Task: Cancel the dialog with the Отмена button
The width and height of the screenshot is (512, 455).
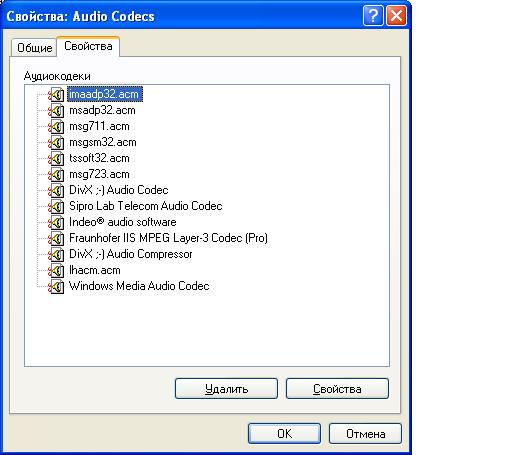Action: (365, 434)
